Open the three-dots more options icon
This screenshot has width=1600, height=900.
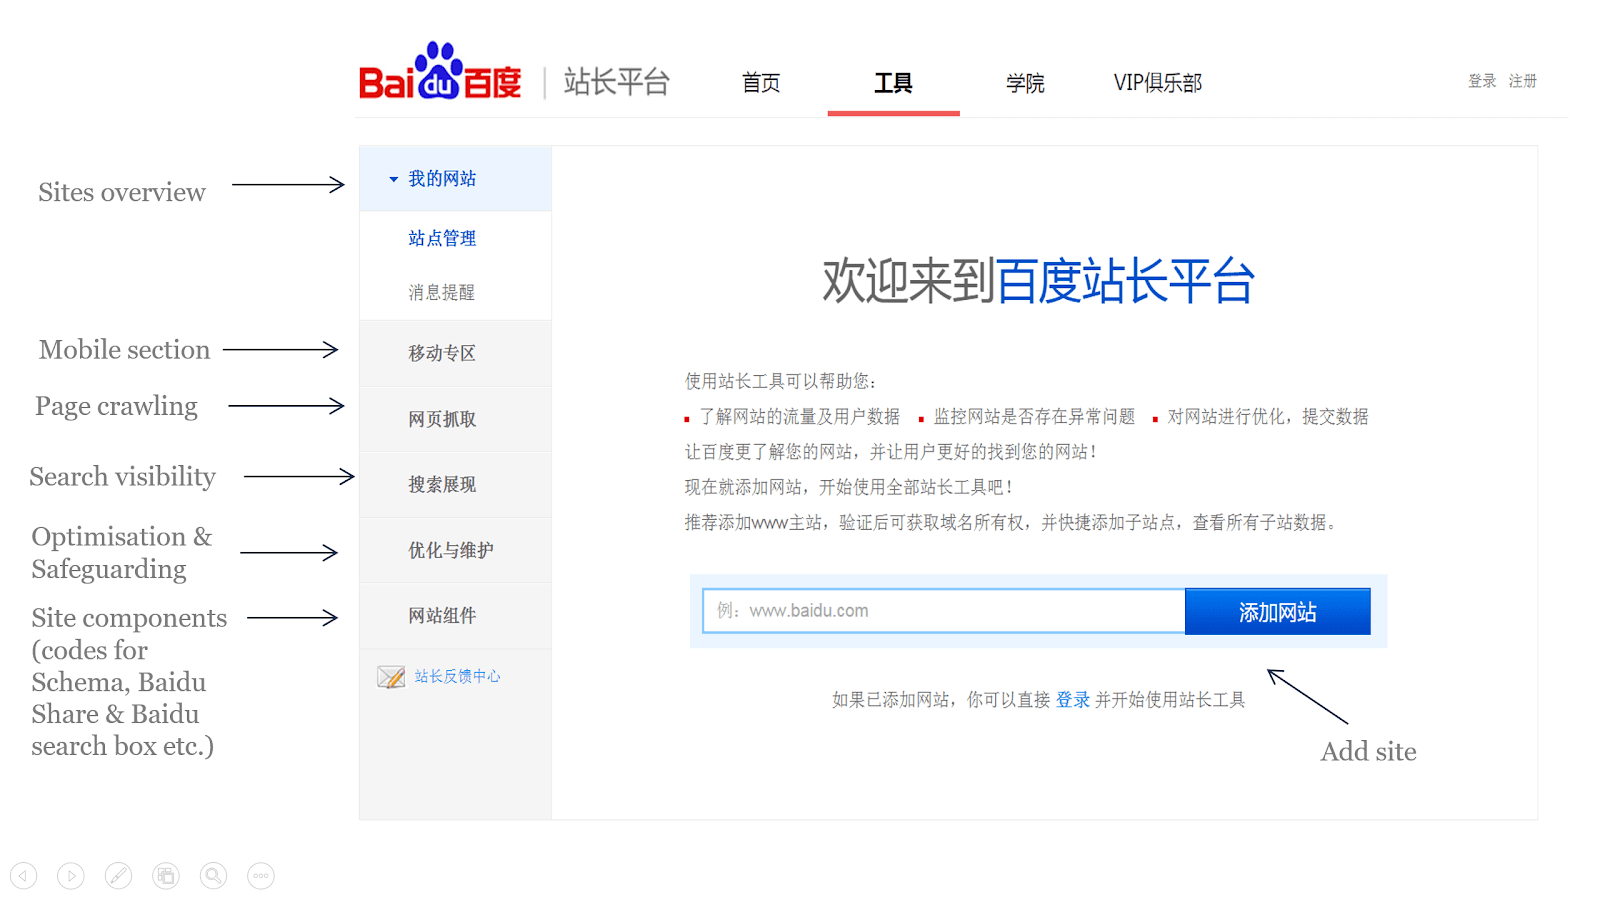(x=261, y=876)
